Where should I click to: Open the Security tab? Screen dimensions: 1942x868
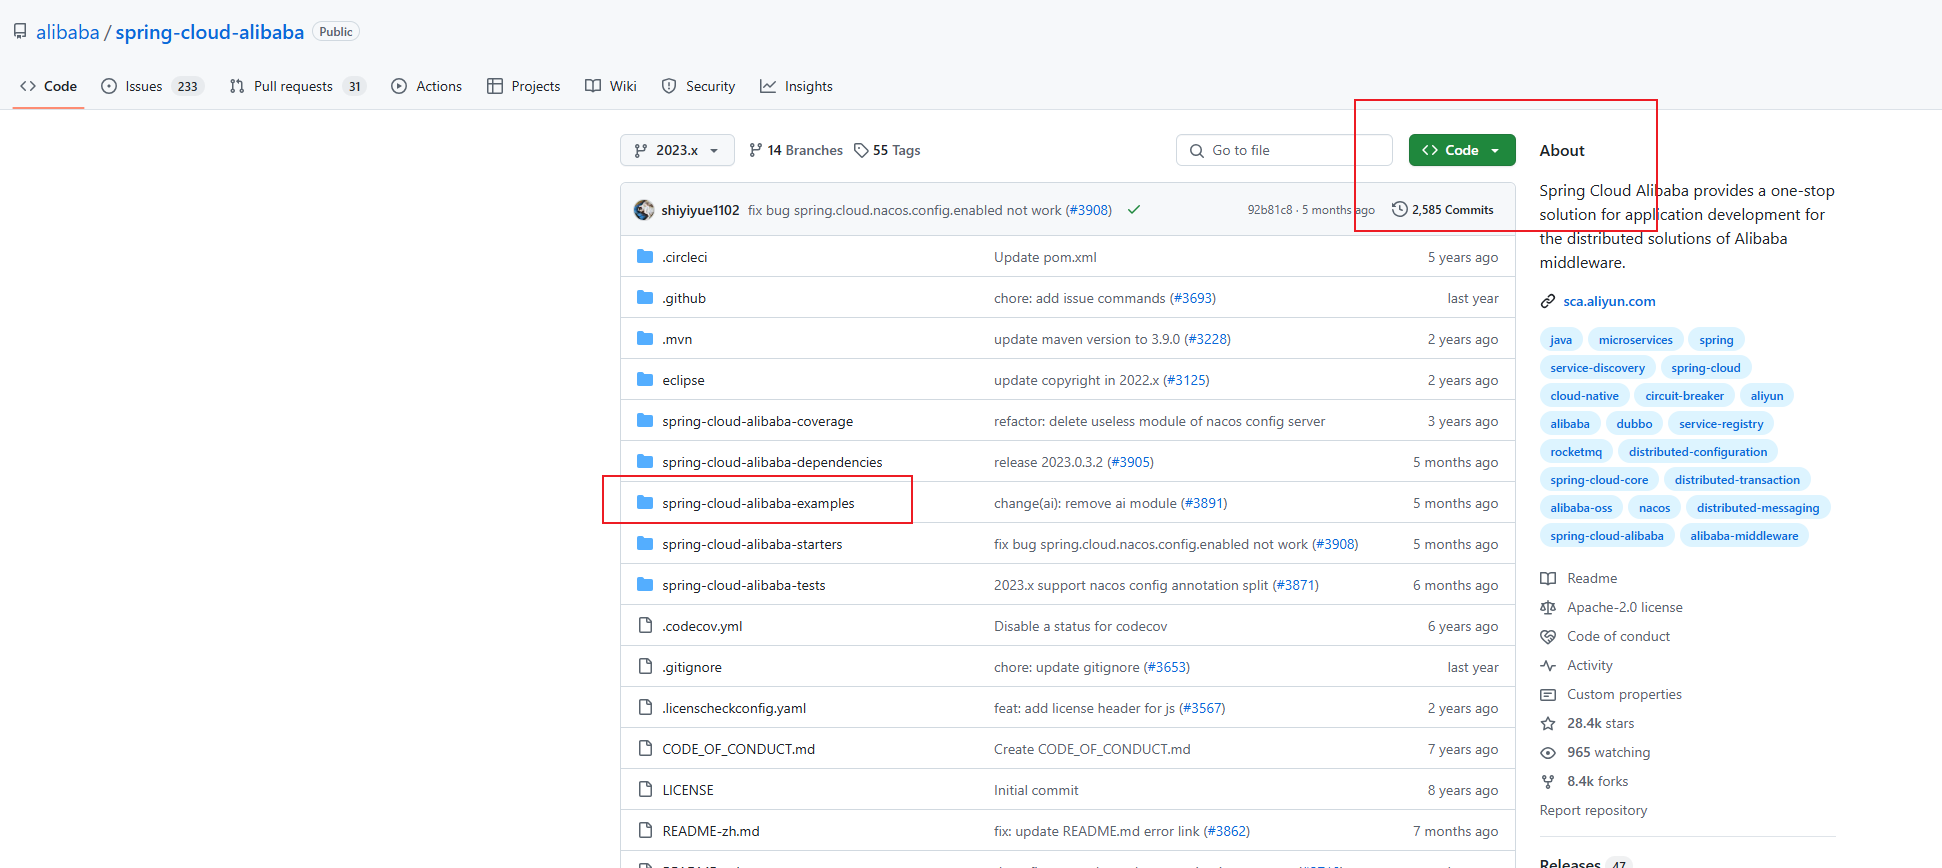(698, 86)
